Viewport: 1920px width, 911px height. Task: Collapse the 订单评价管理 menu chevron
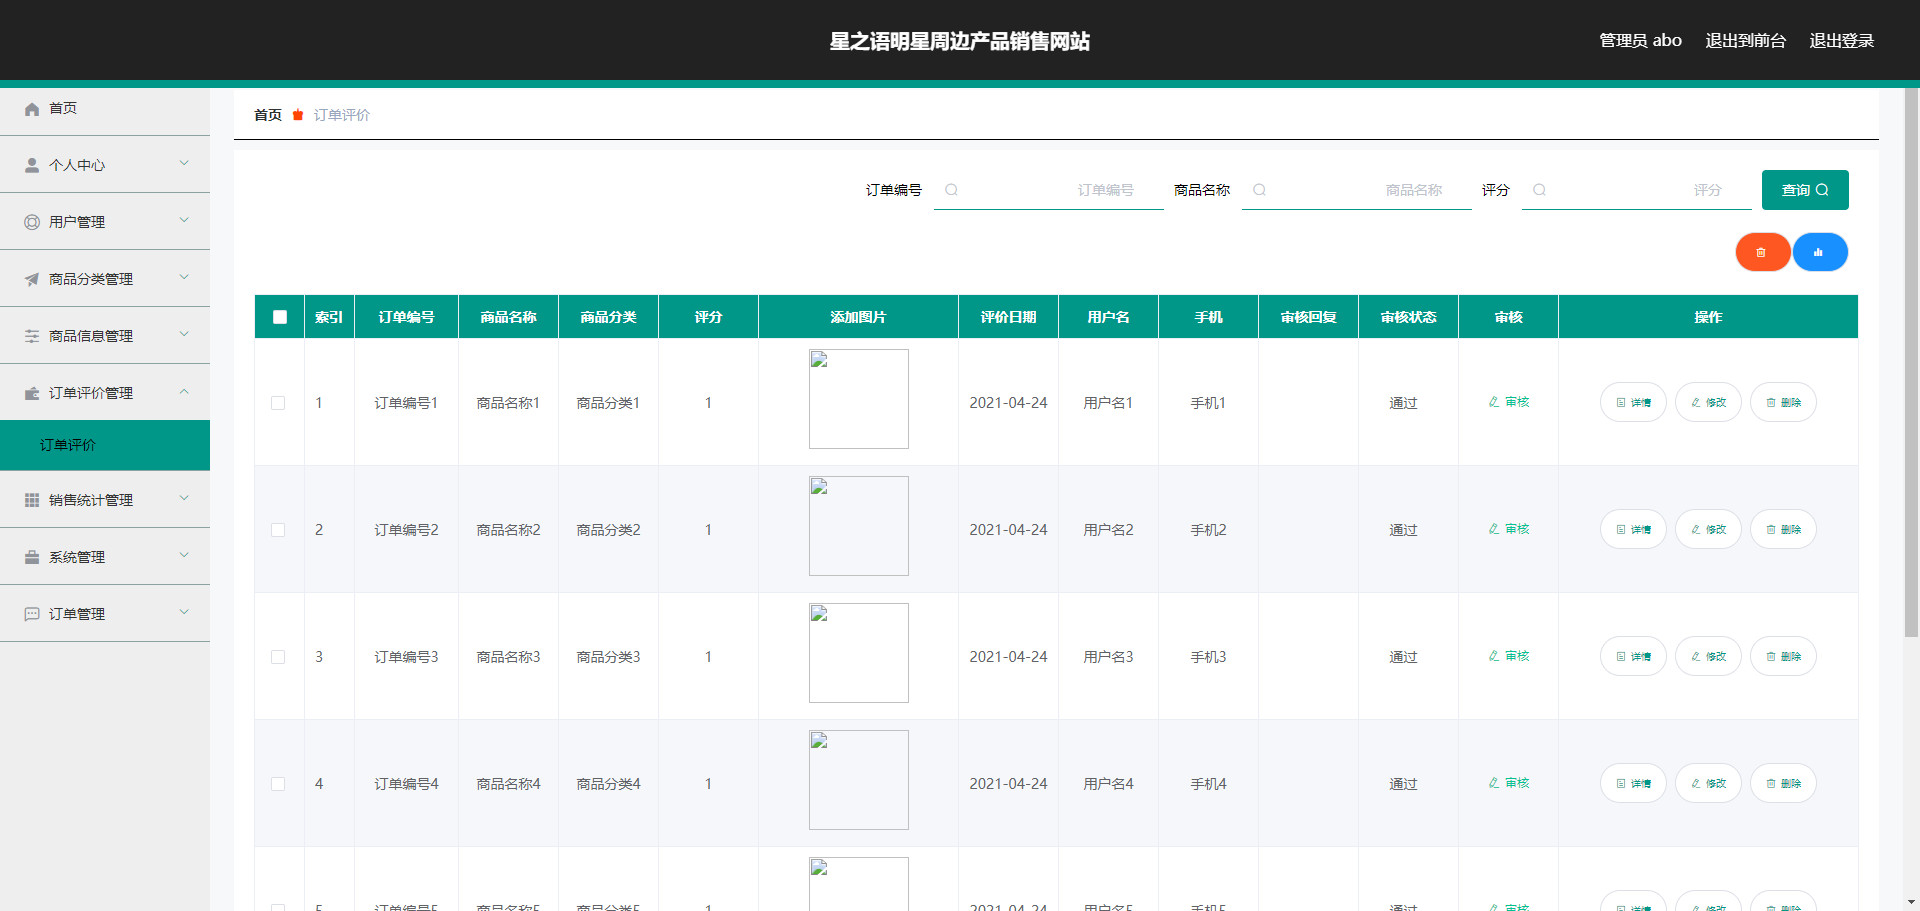click(184, 391)
